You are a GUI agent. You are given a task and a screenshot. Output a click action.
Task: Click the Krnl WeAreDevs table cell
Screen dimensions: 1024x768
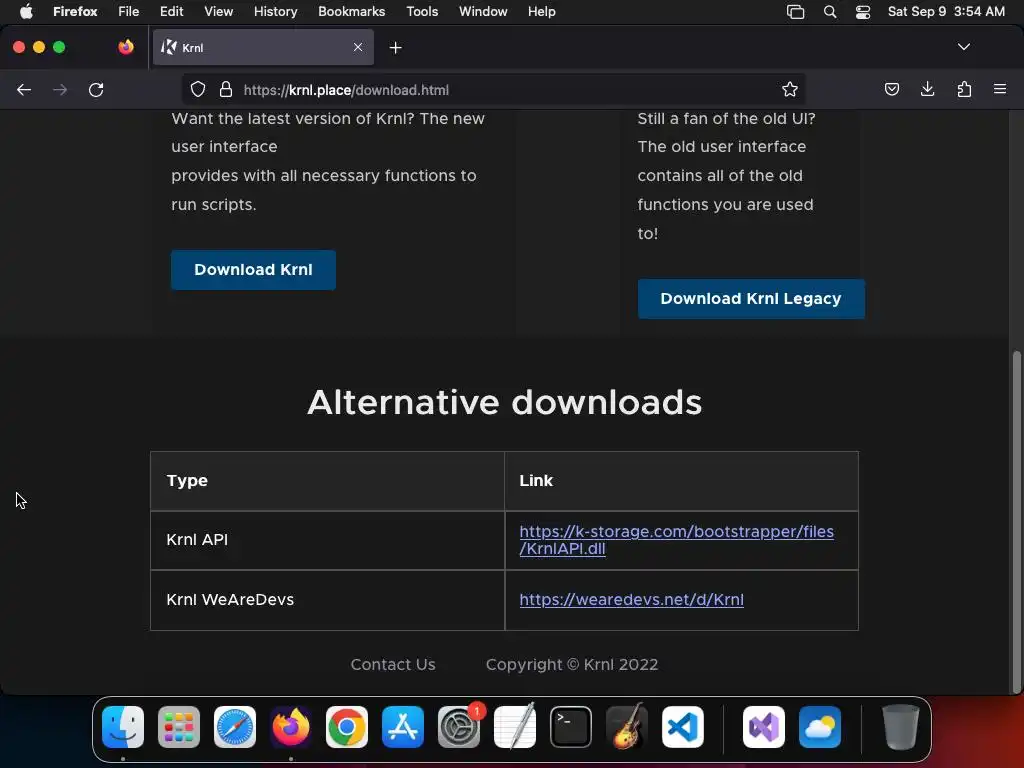point(327,600)
